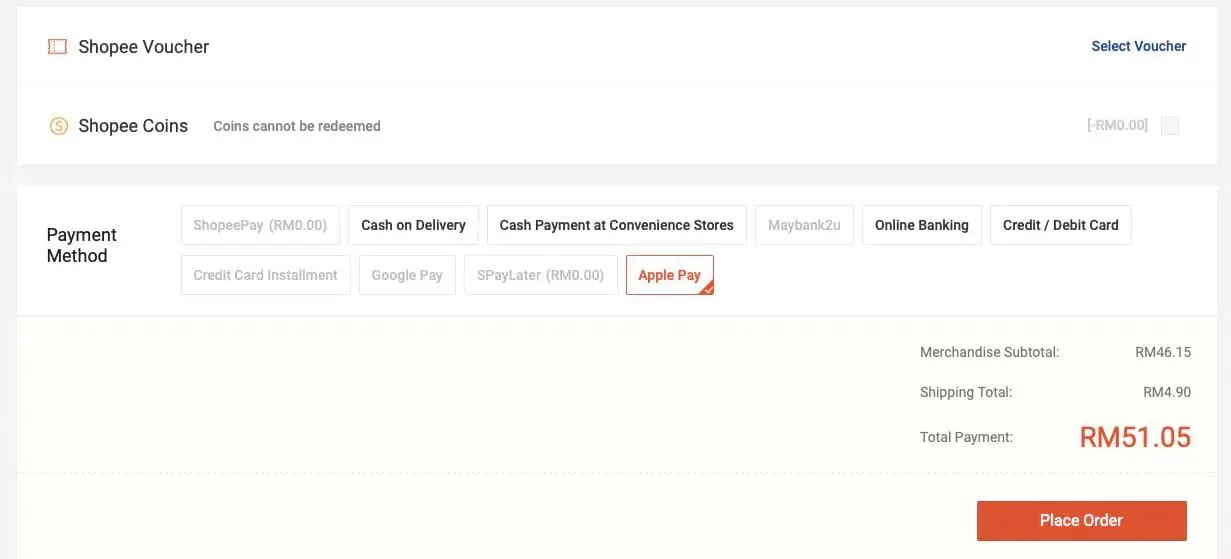Choose Online Banking payment option
Screen dimensions: 1231x559
click(x=921, y=225)
